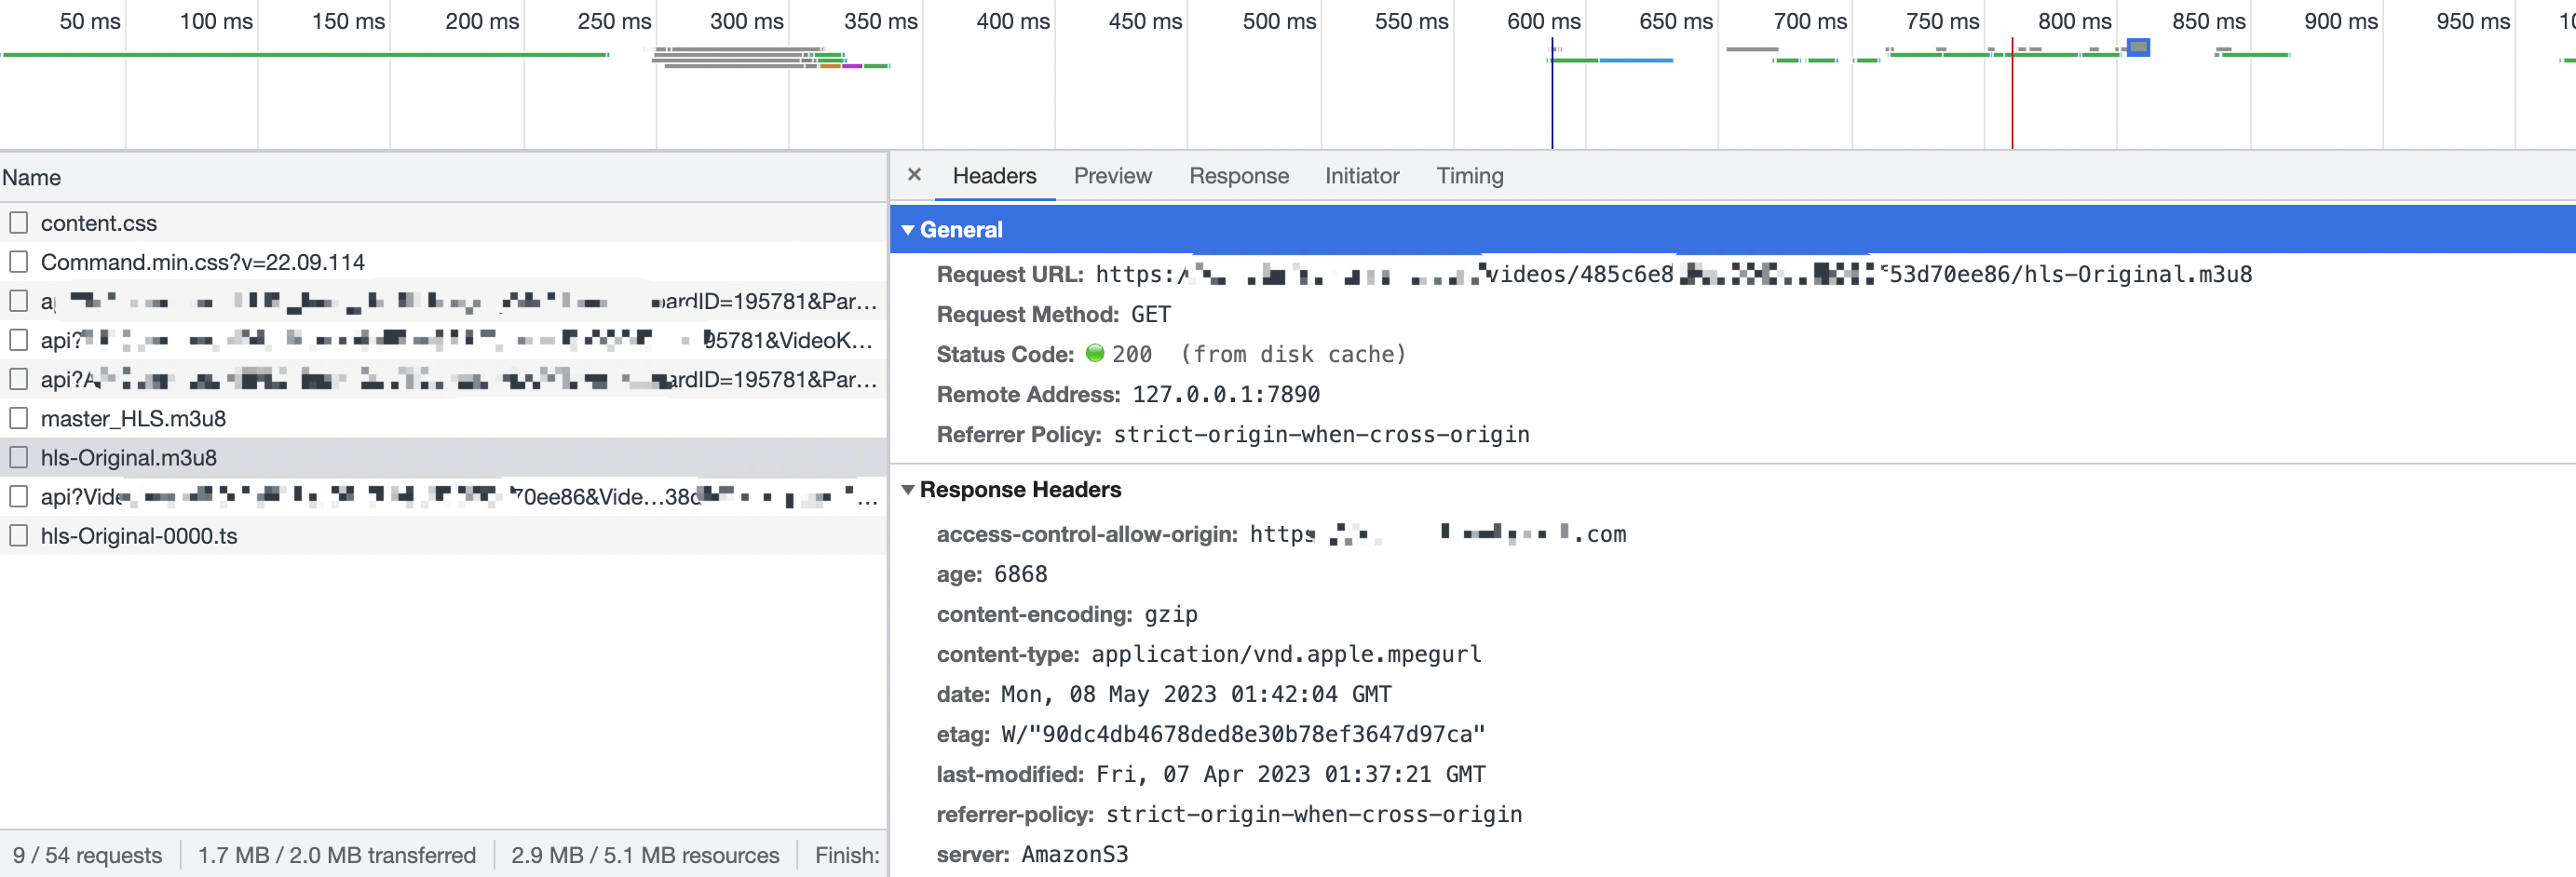Image resolution: width=2576 pixels, height=877 pixels.
Task: Open the Preview tab
Action: tap(1112, 176)
